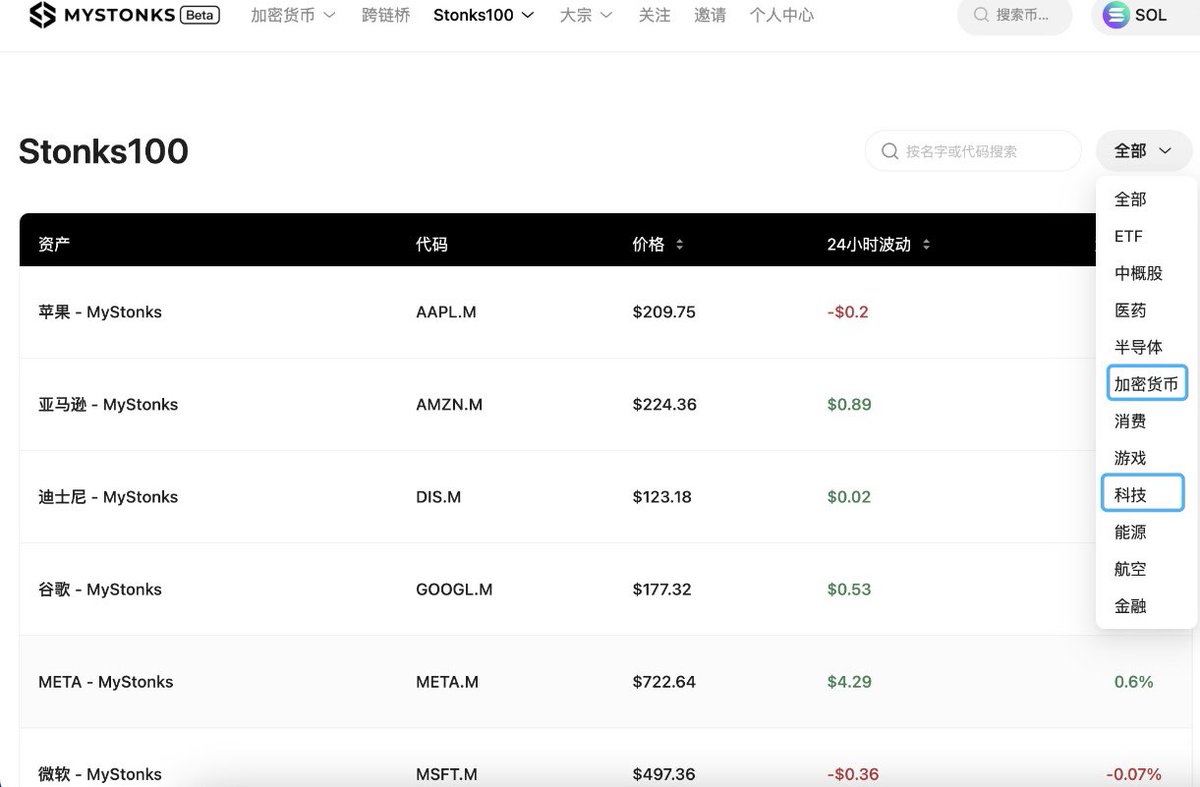Viewport: 1200px width, 787px height.
Task: Click the $209.75 price cell
Action: coord(664,312)
